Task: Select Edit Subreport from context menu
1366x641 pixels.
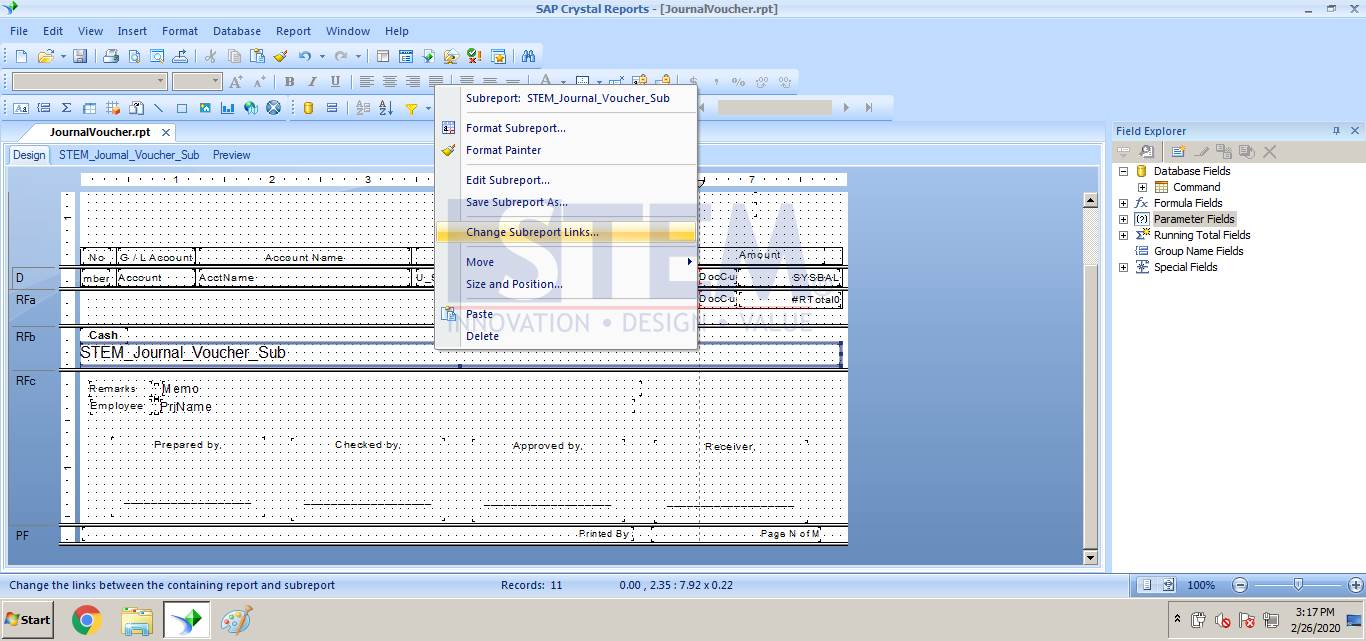Action: pyautogui.click(x=566, y=180)
